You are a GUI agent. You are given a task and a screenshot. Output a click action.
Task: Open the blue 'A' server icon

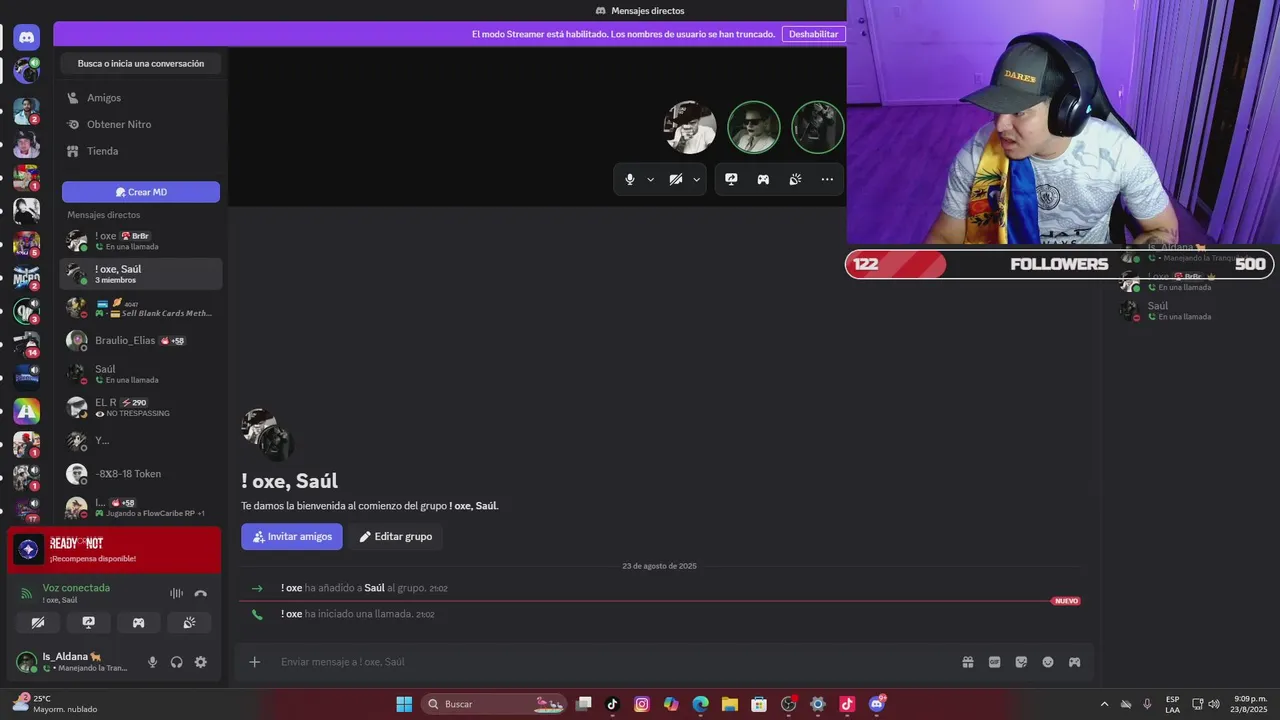tap(27, 410)
